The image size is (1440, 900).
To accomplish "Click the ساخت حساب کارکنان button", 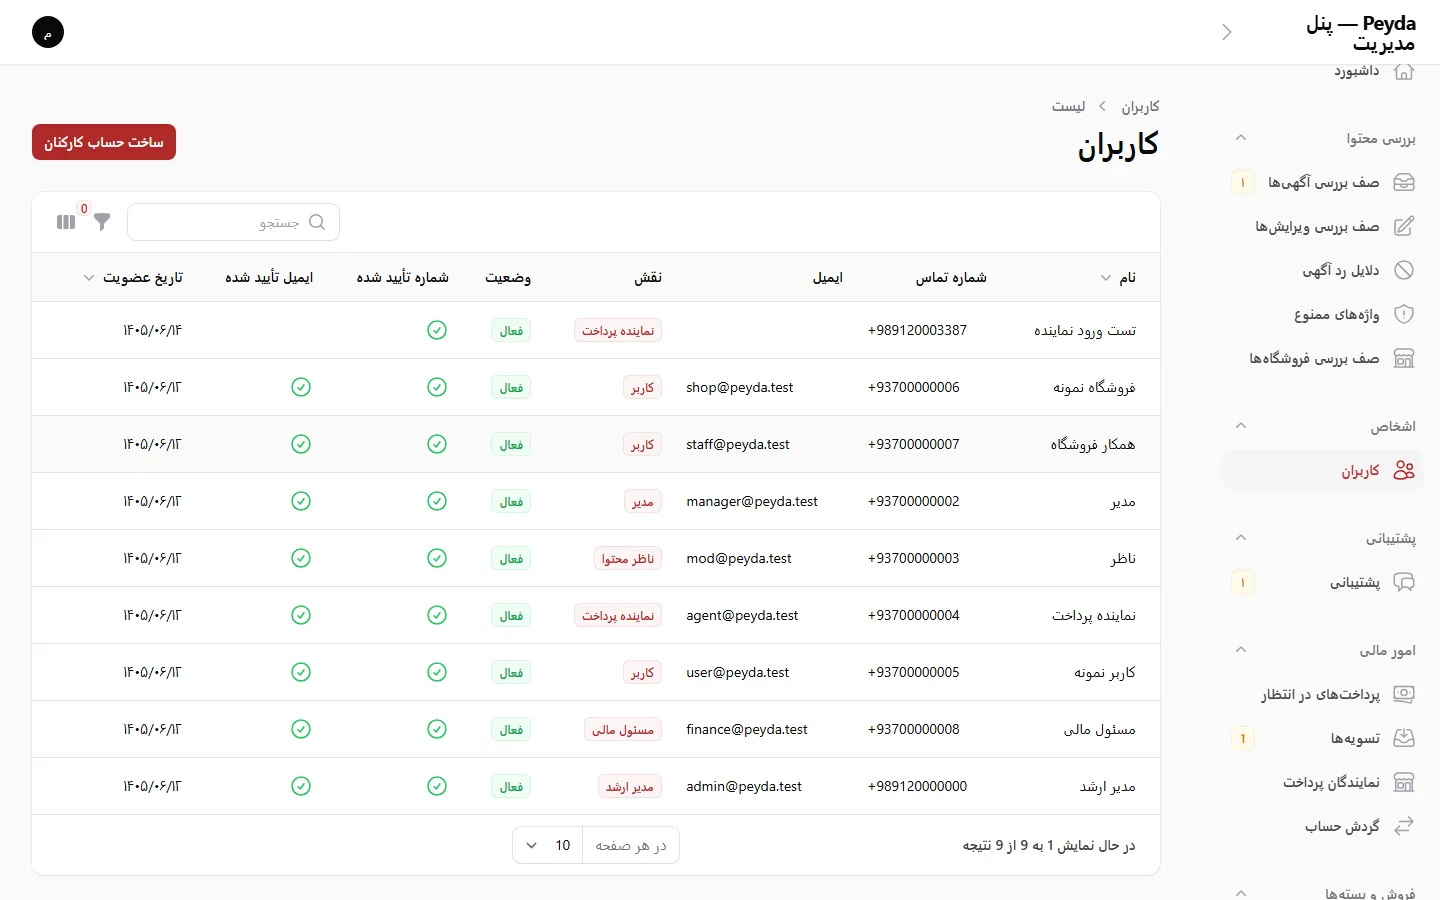I will (104, 142).
